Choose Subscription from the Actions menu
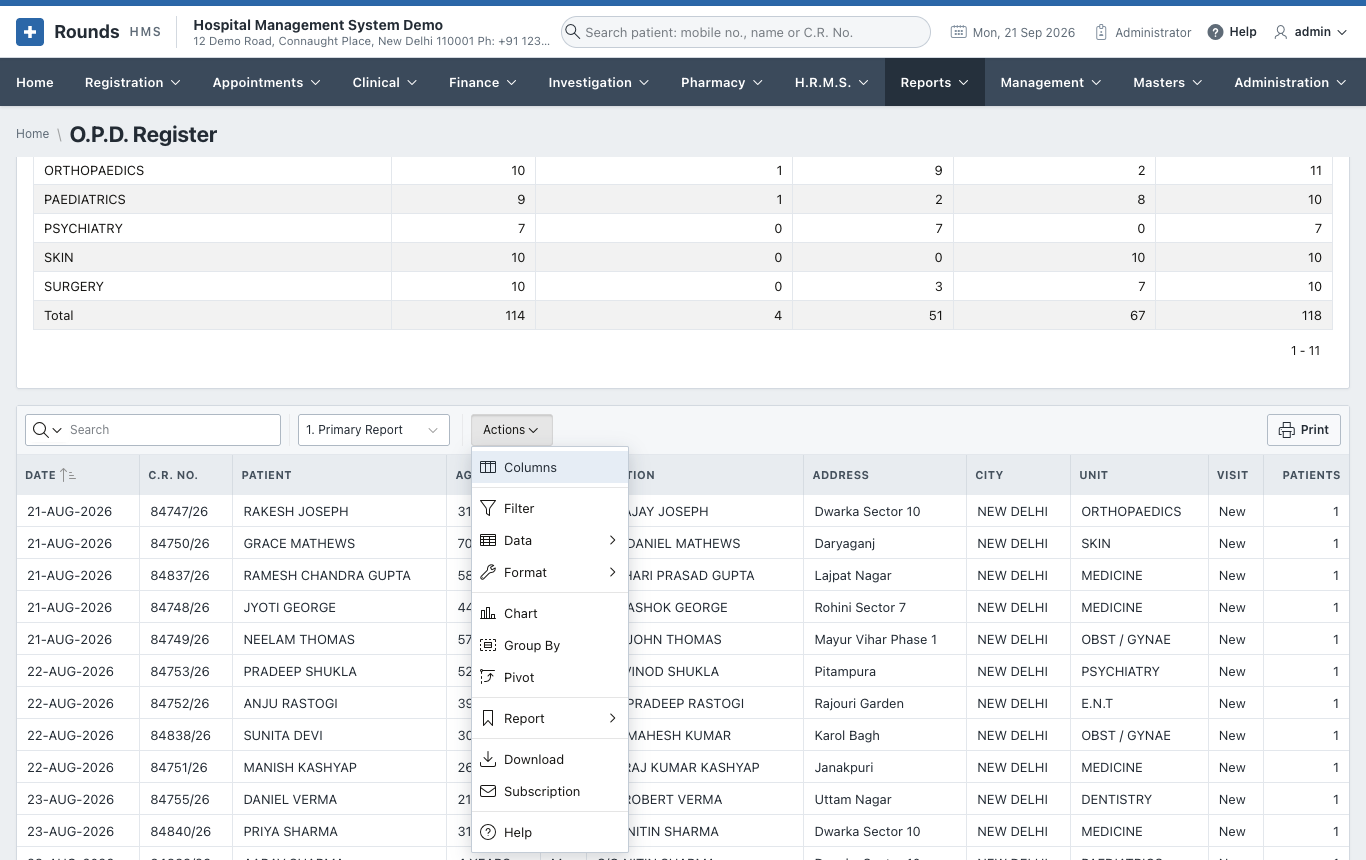Image resolution: width=1366 pixels, height=860 pixels. (550, 791)
